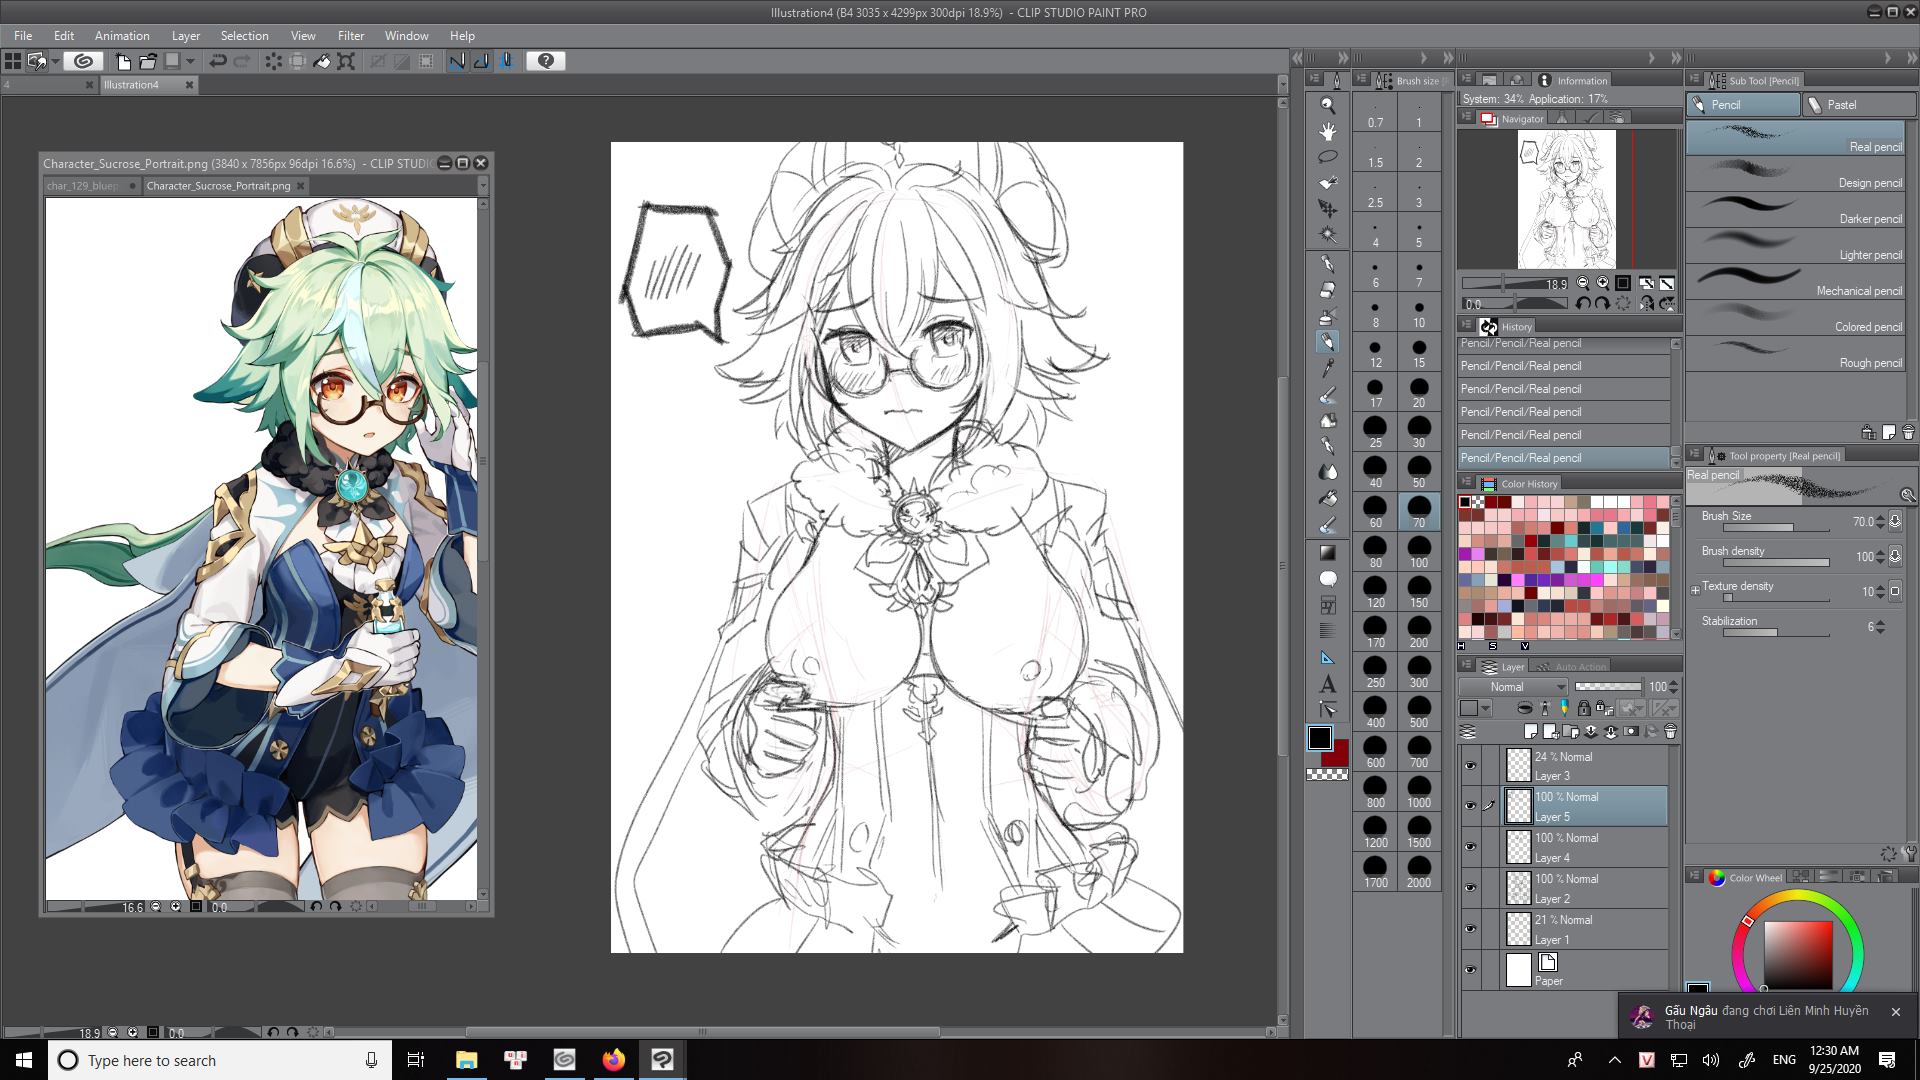1920x1080 pixels.
Task: Open the layer color palette dropdown arrow
Action: pos(1486,709)
